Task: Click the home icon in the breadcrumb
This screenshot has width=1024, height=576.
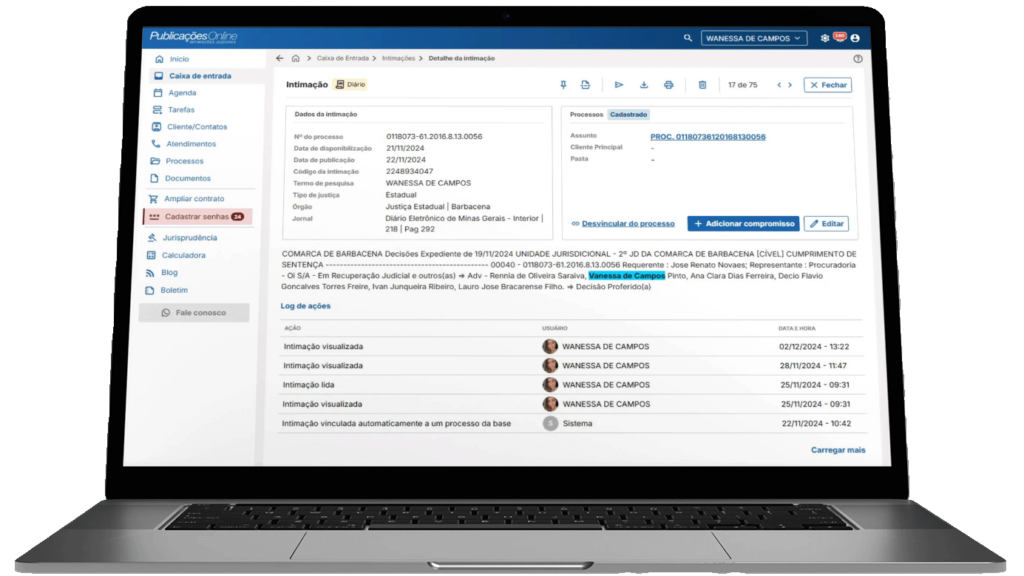Action: pyautogui.click(x=295, y=58)
